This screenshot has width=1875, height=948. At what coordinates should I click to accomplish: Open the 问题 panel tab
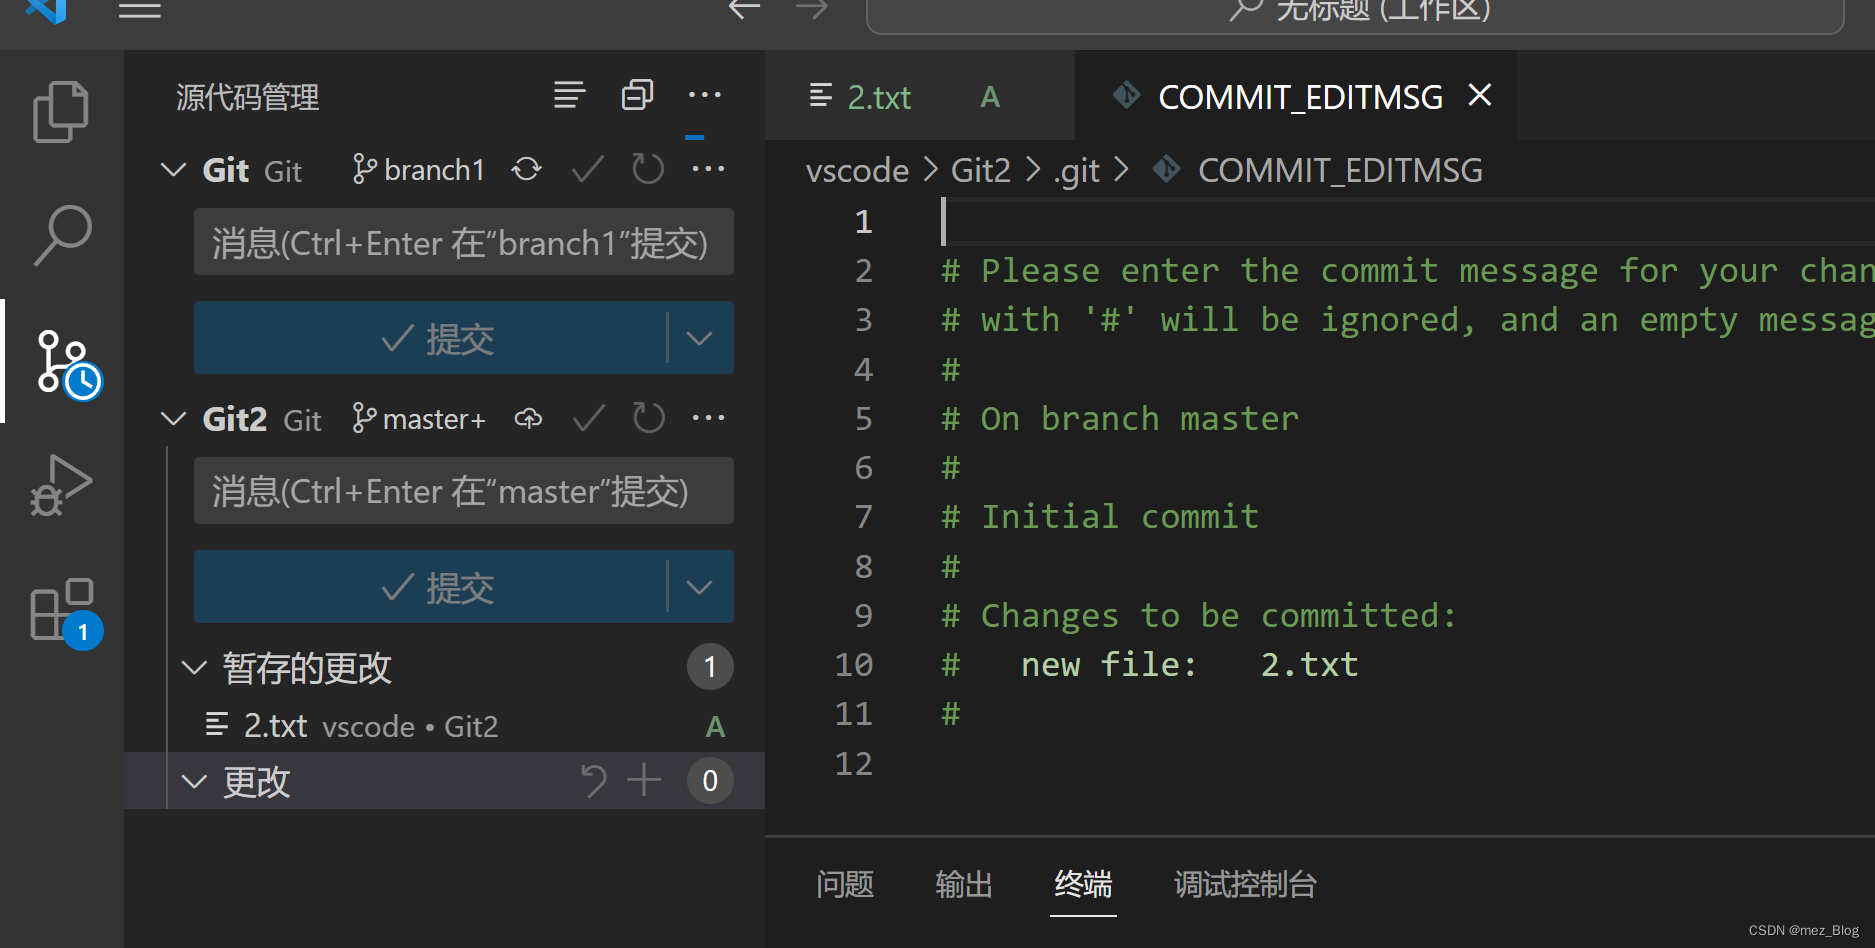(845, 884)
